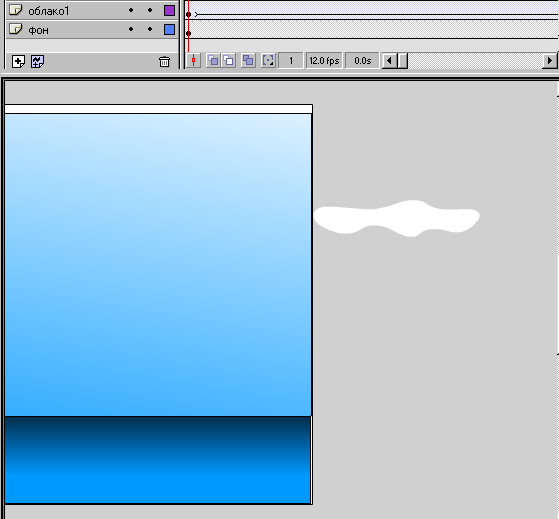This screenshot has width=559, height=519.
Task: Click timeline scrollbar right arrow
Action: [x=549, y=61]
